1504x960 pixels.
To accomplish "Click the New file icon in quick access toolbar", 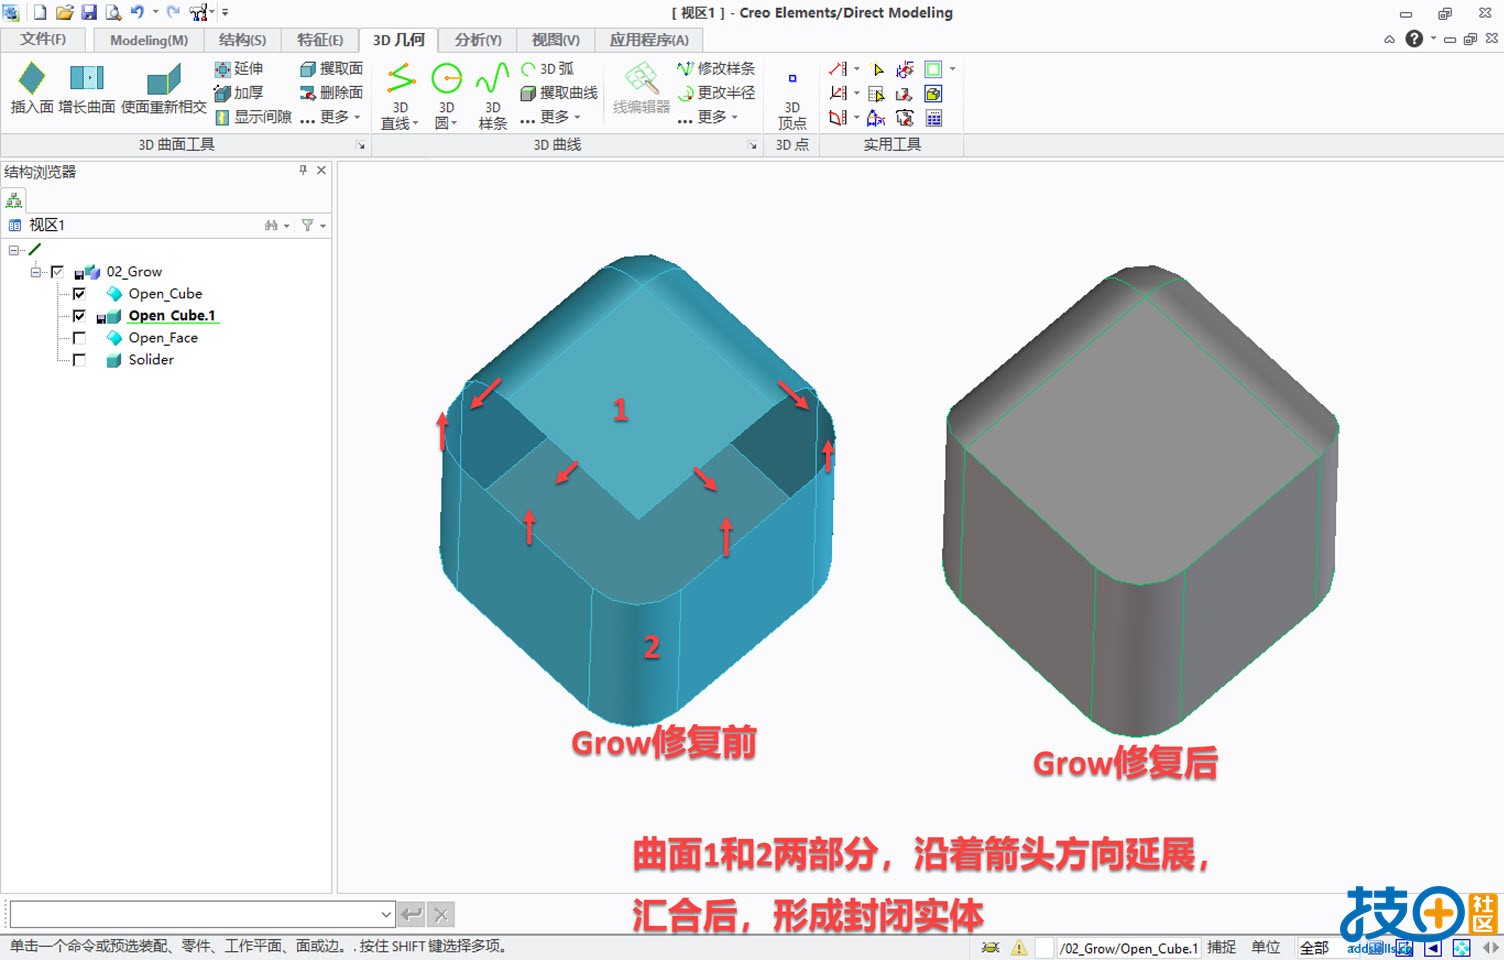I will (x=40, y=12).
